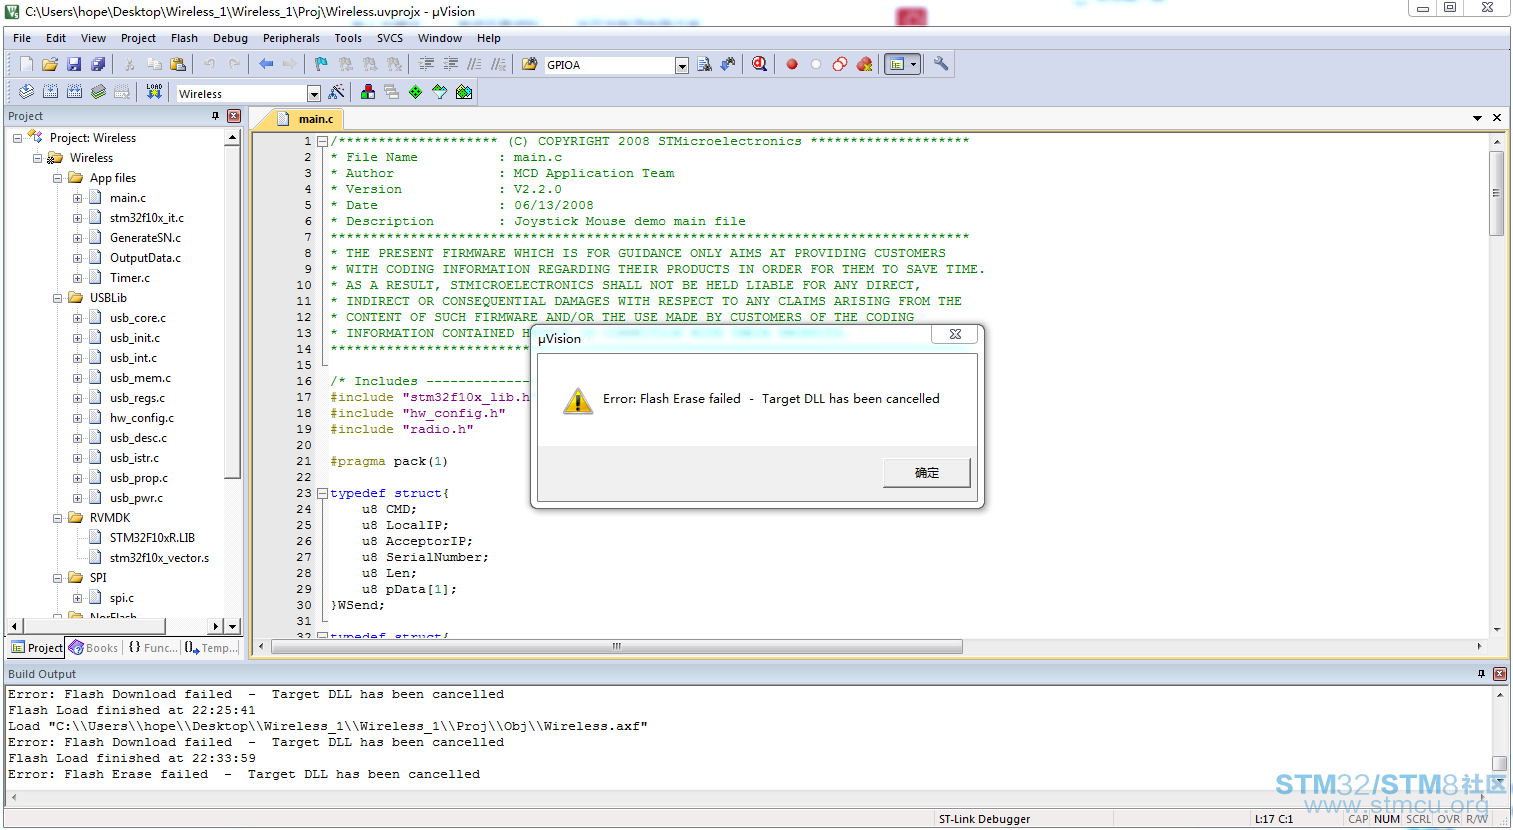Save the current file with the floppy icon

[x=74, y=64]
